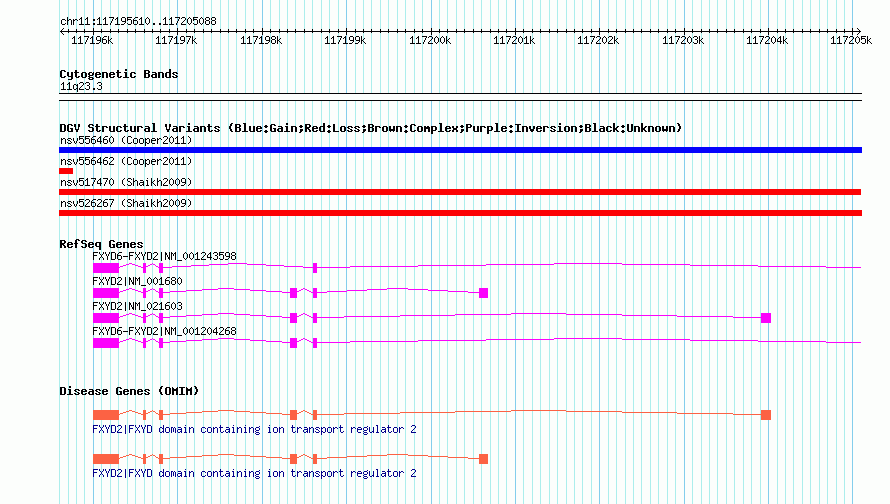Click the 11q23.3 cytogenetic band label
This screenshot has width=890, height=504.
coord(81,86)
